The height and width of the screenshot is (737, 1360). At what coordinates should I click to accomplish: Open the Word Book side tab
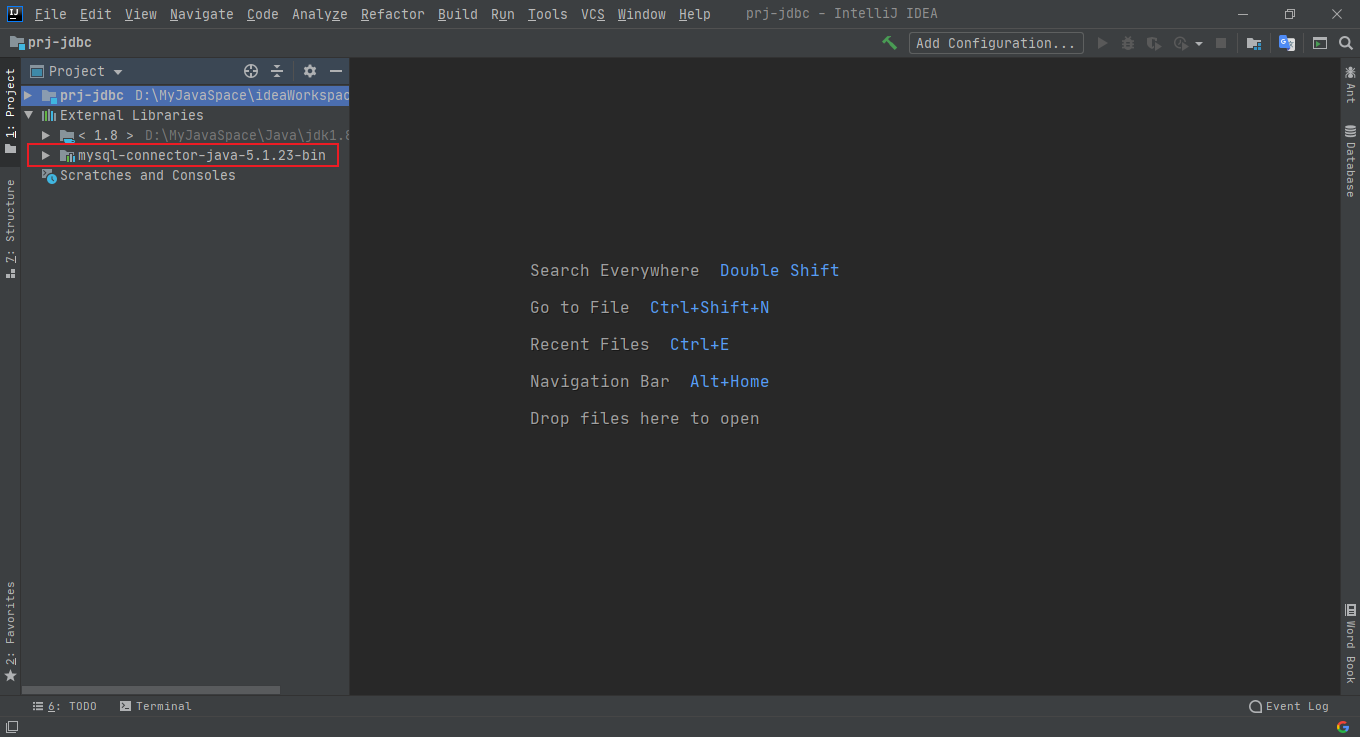pos(1350,644)
